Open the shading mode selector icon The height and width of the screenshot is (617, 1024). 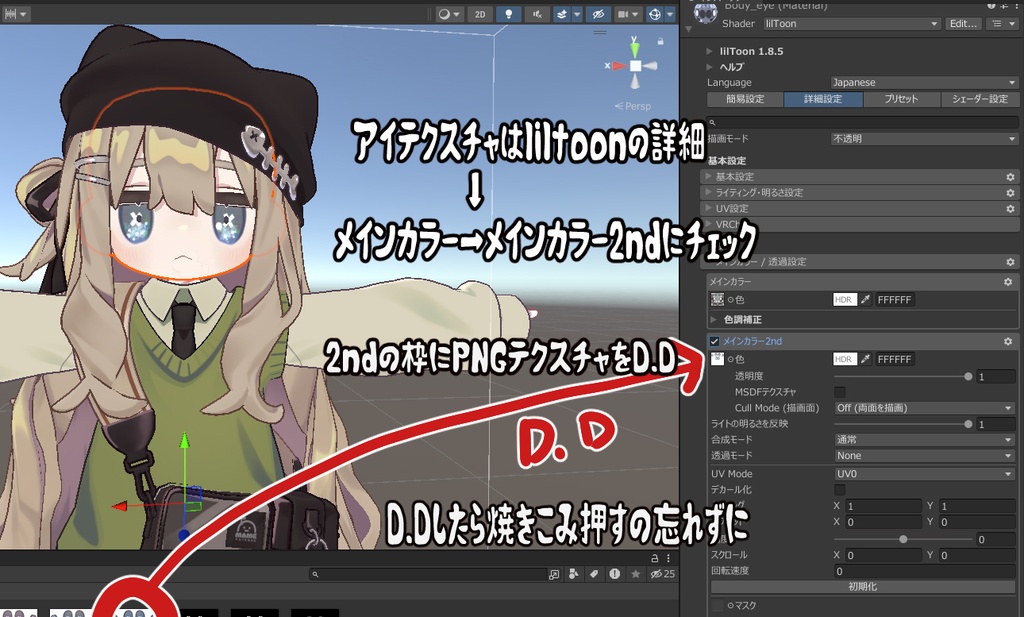click(x=445, y=13)
